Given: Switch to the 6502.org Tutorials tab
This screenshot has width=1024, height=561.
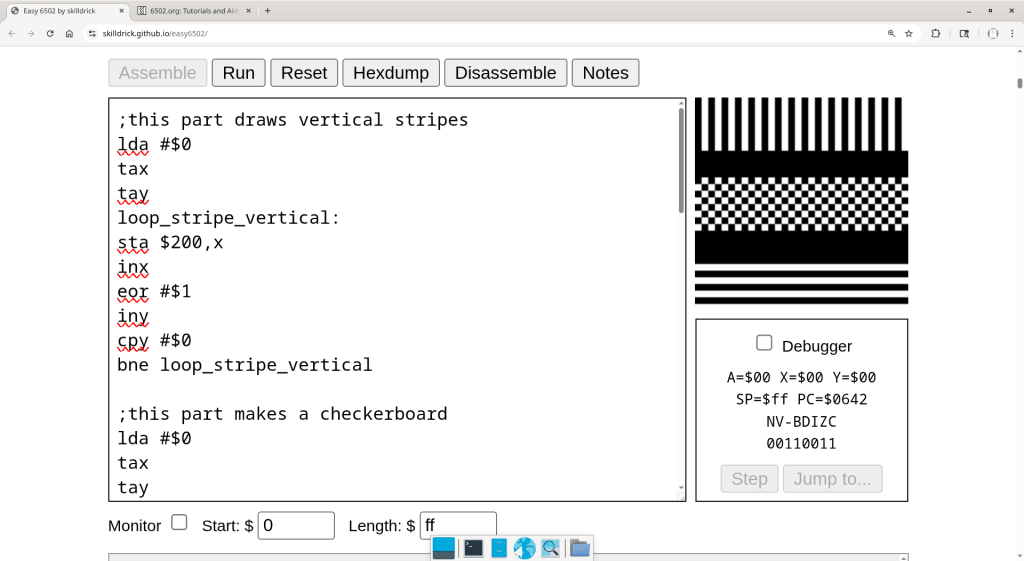Looking at the screenshot, I should click(195, 10).
